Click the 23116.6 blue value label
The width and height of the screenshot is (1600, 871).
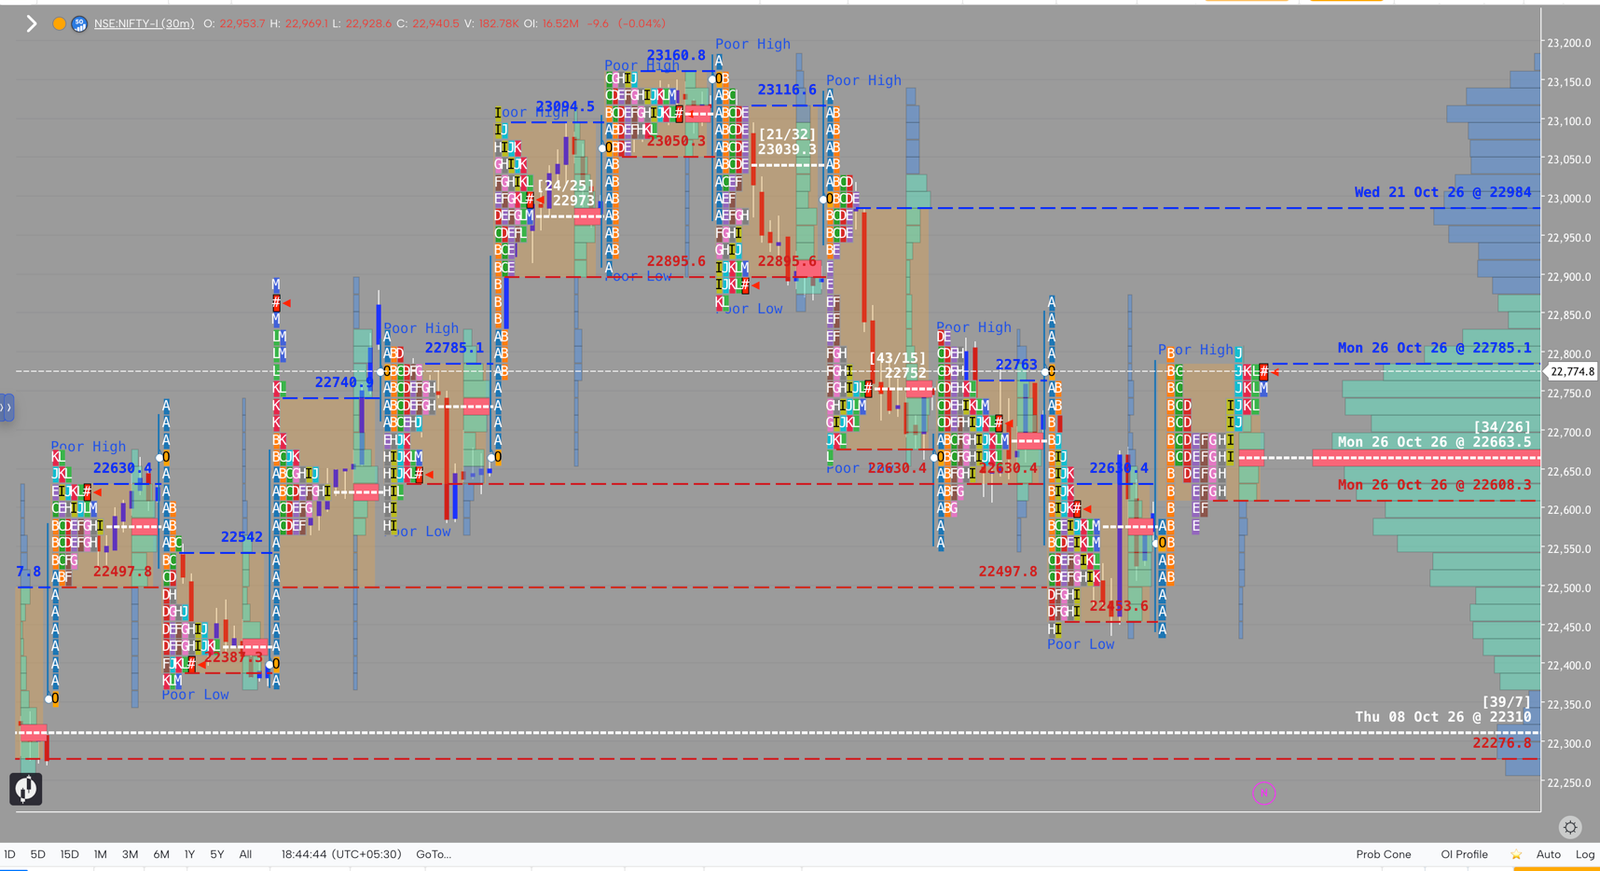coord(787,90)
